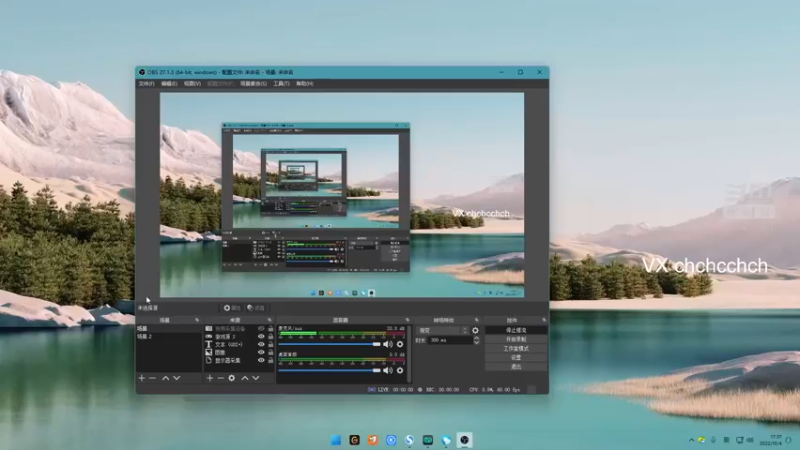
Task: Pop out the Audio Mixer dock via header icon
Action: (407, 320)
